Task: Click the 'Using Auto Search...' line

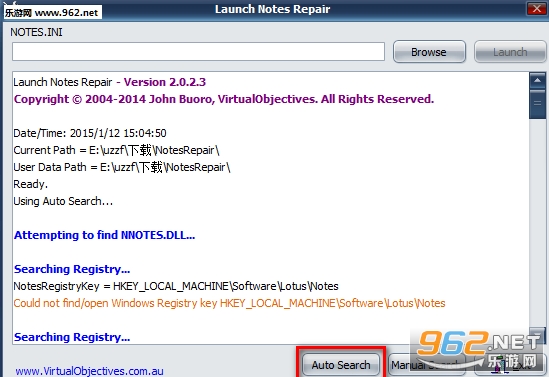Action: coord(63,201)
